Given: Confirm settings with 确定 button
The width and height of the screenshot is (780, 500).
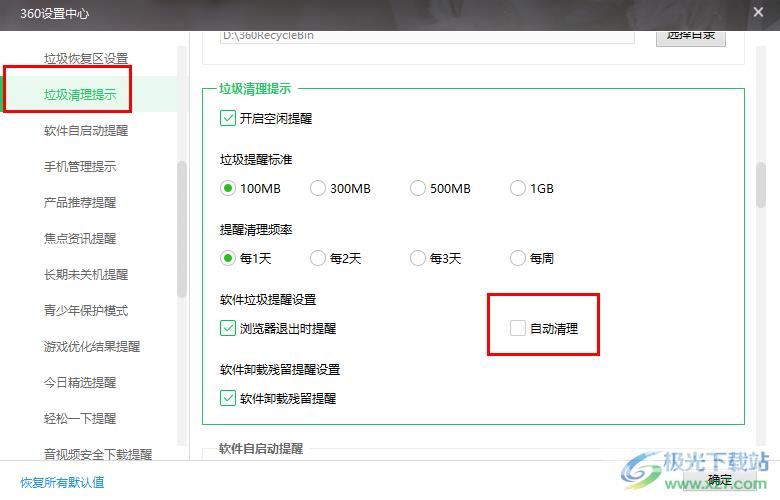Looking at the screenshot, I should [720, 480].
